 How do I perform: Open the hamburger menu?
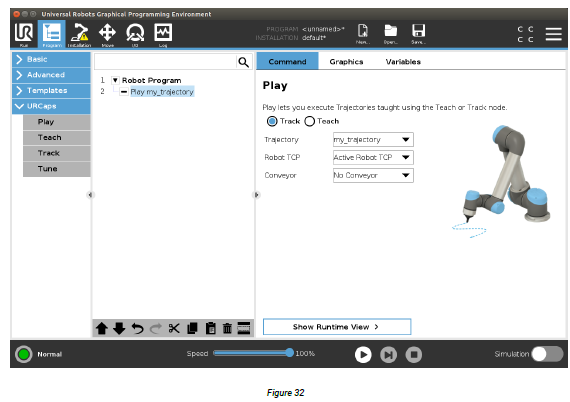click(554, 34)
